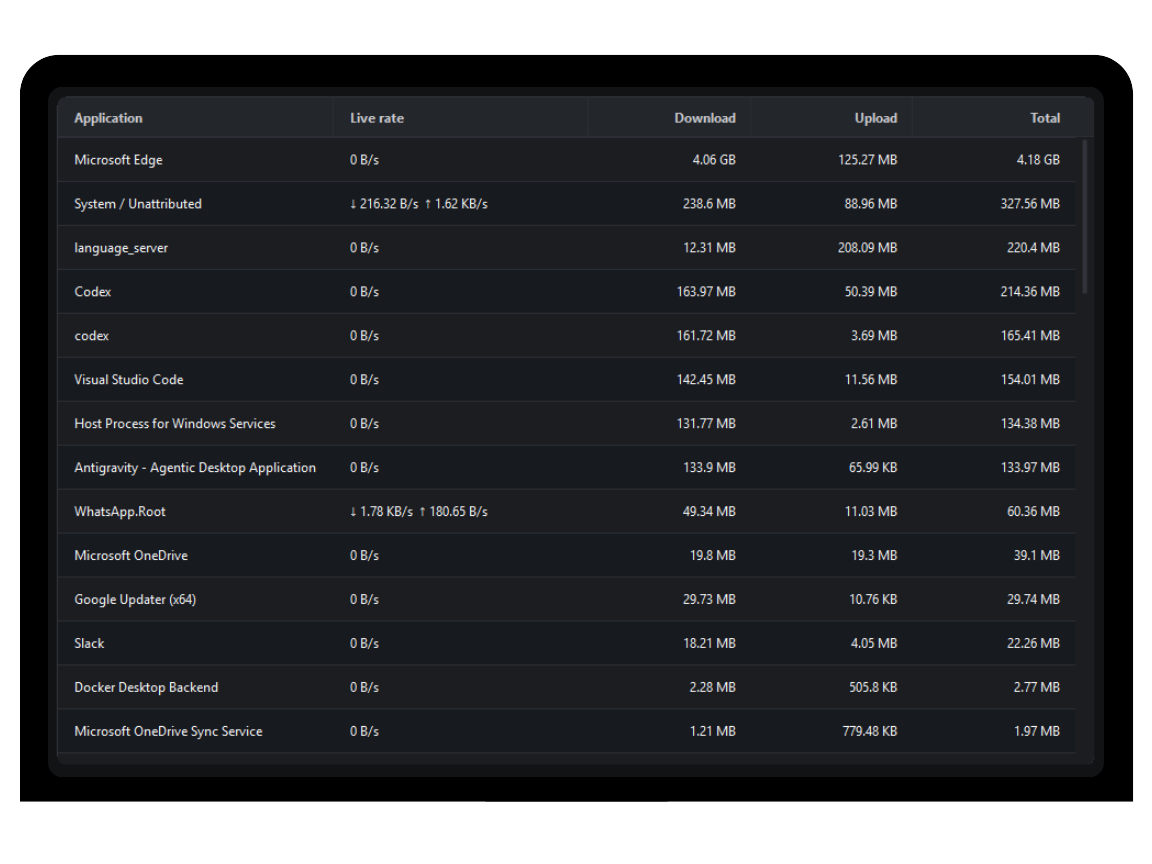Sort by the Total column header
Viewport: 1152px width, 864px height.
(x=1045, y=118)
